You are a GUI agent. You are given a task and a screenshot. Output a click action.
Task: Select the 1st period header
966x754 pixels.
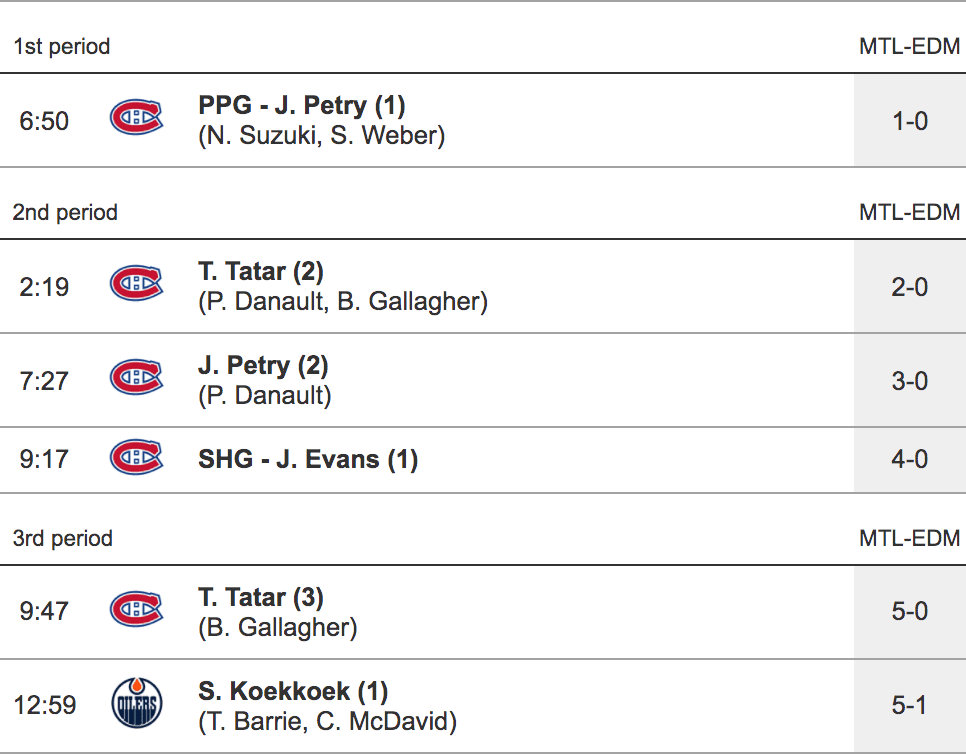pos(62,46)
